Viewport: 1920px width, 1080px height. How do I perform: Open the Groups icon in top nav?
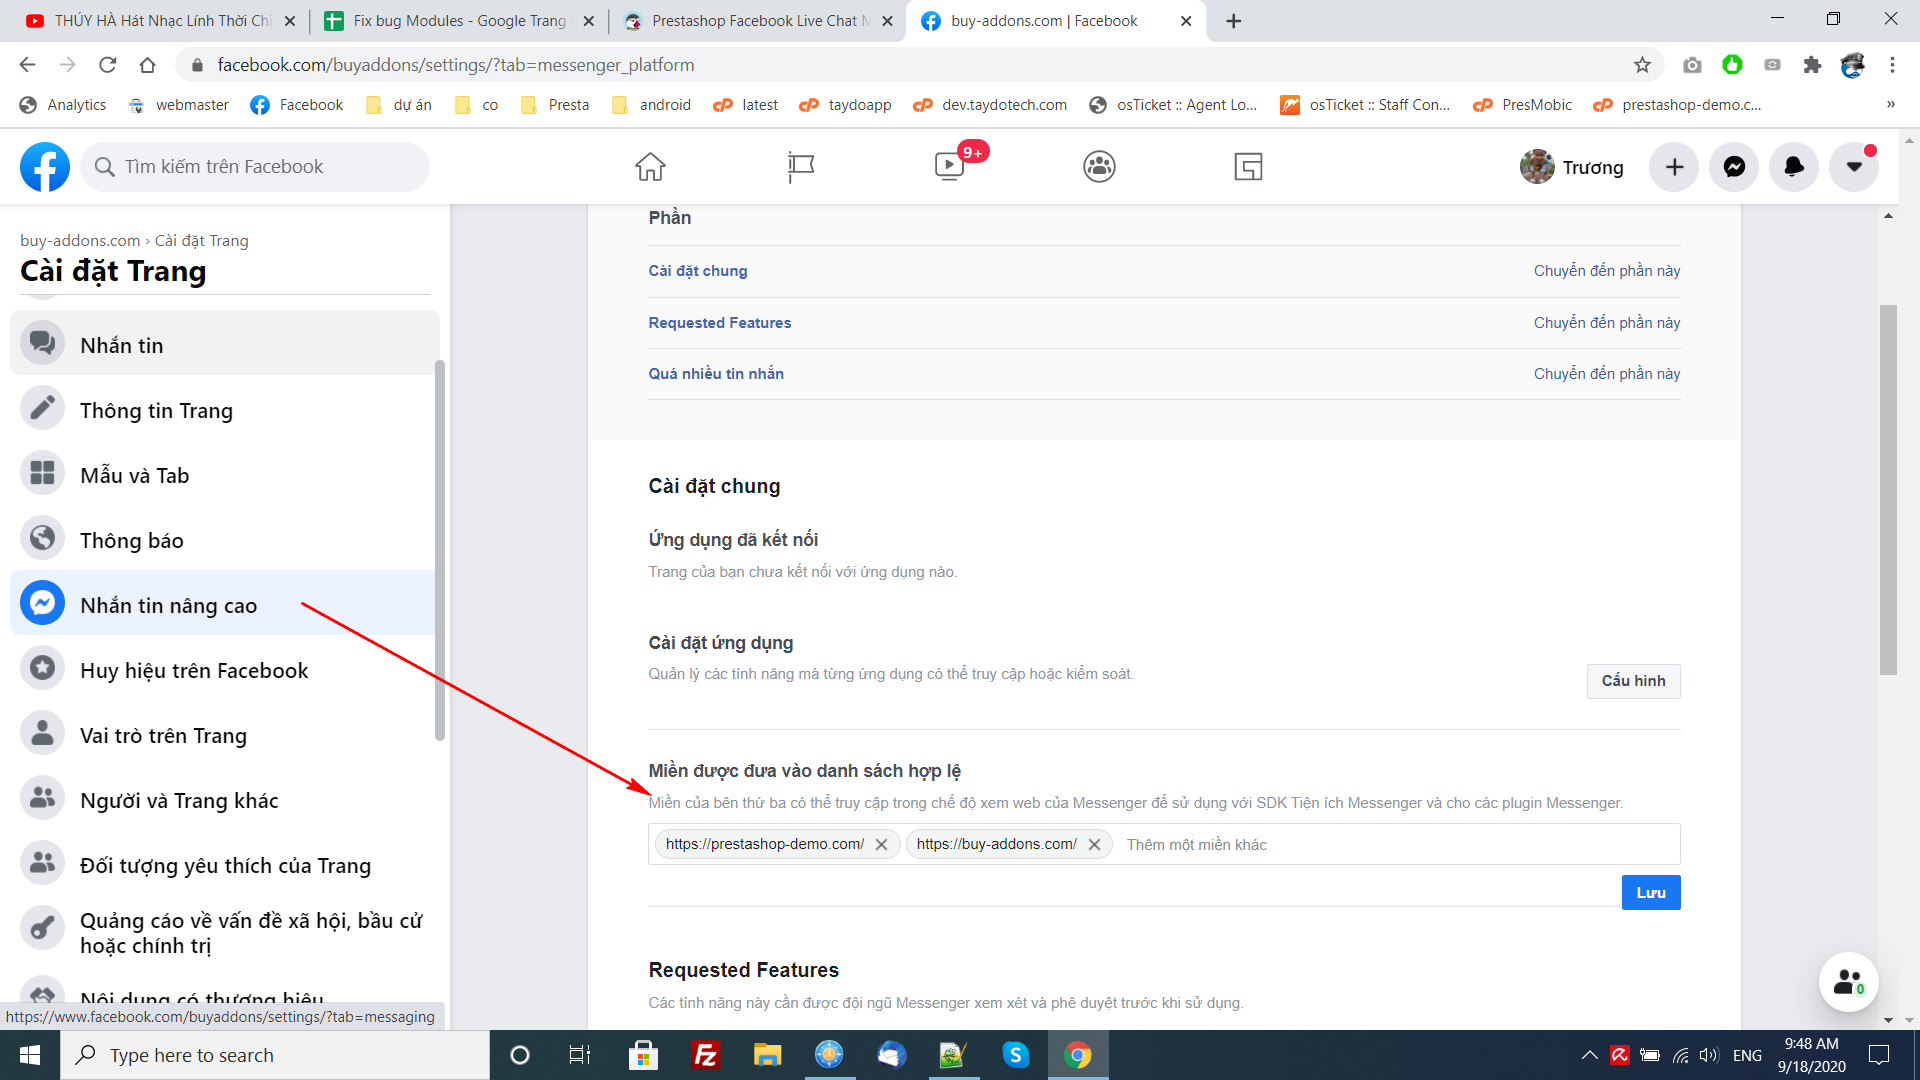(x=1099, y=167)
